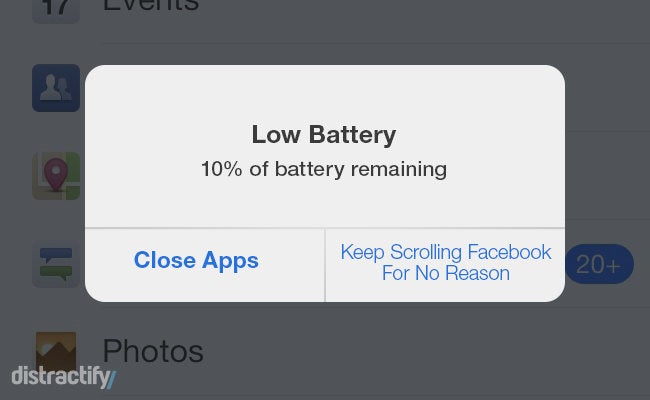
Task: Click the Low Battery alert heading
Action: pos(324,135)
